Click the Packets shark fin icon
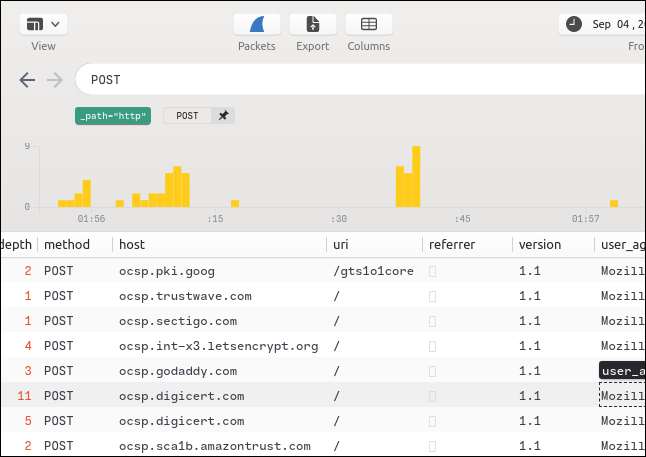This screenshot has width=646, height=457. pyautogui.click(x=257, y=24)
